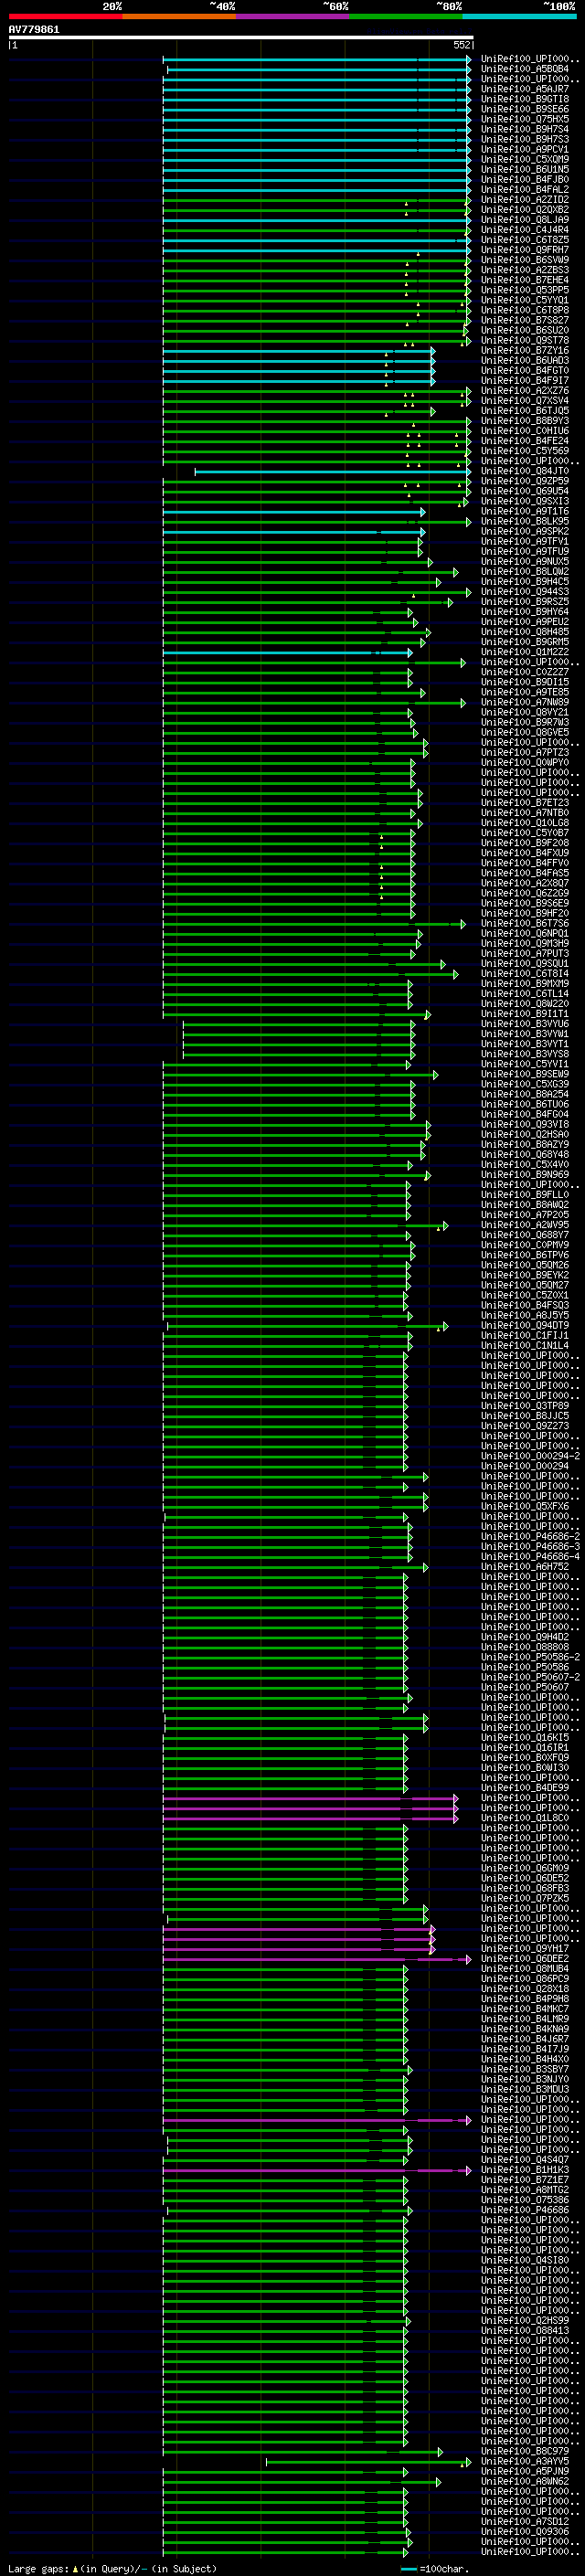Click the UniRef100_B6T7S6 hit label
Screen dimensions: 585x2576
click(525, 924)
